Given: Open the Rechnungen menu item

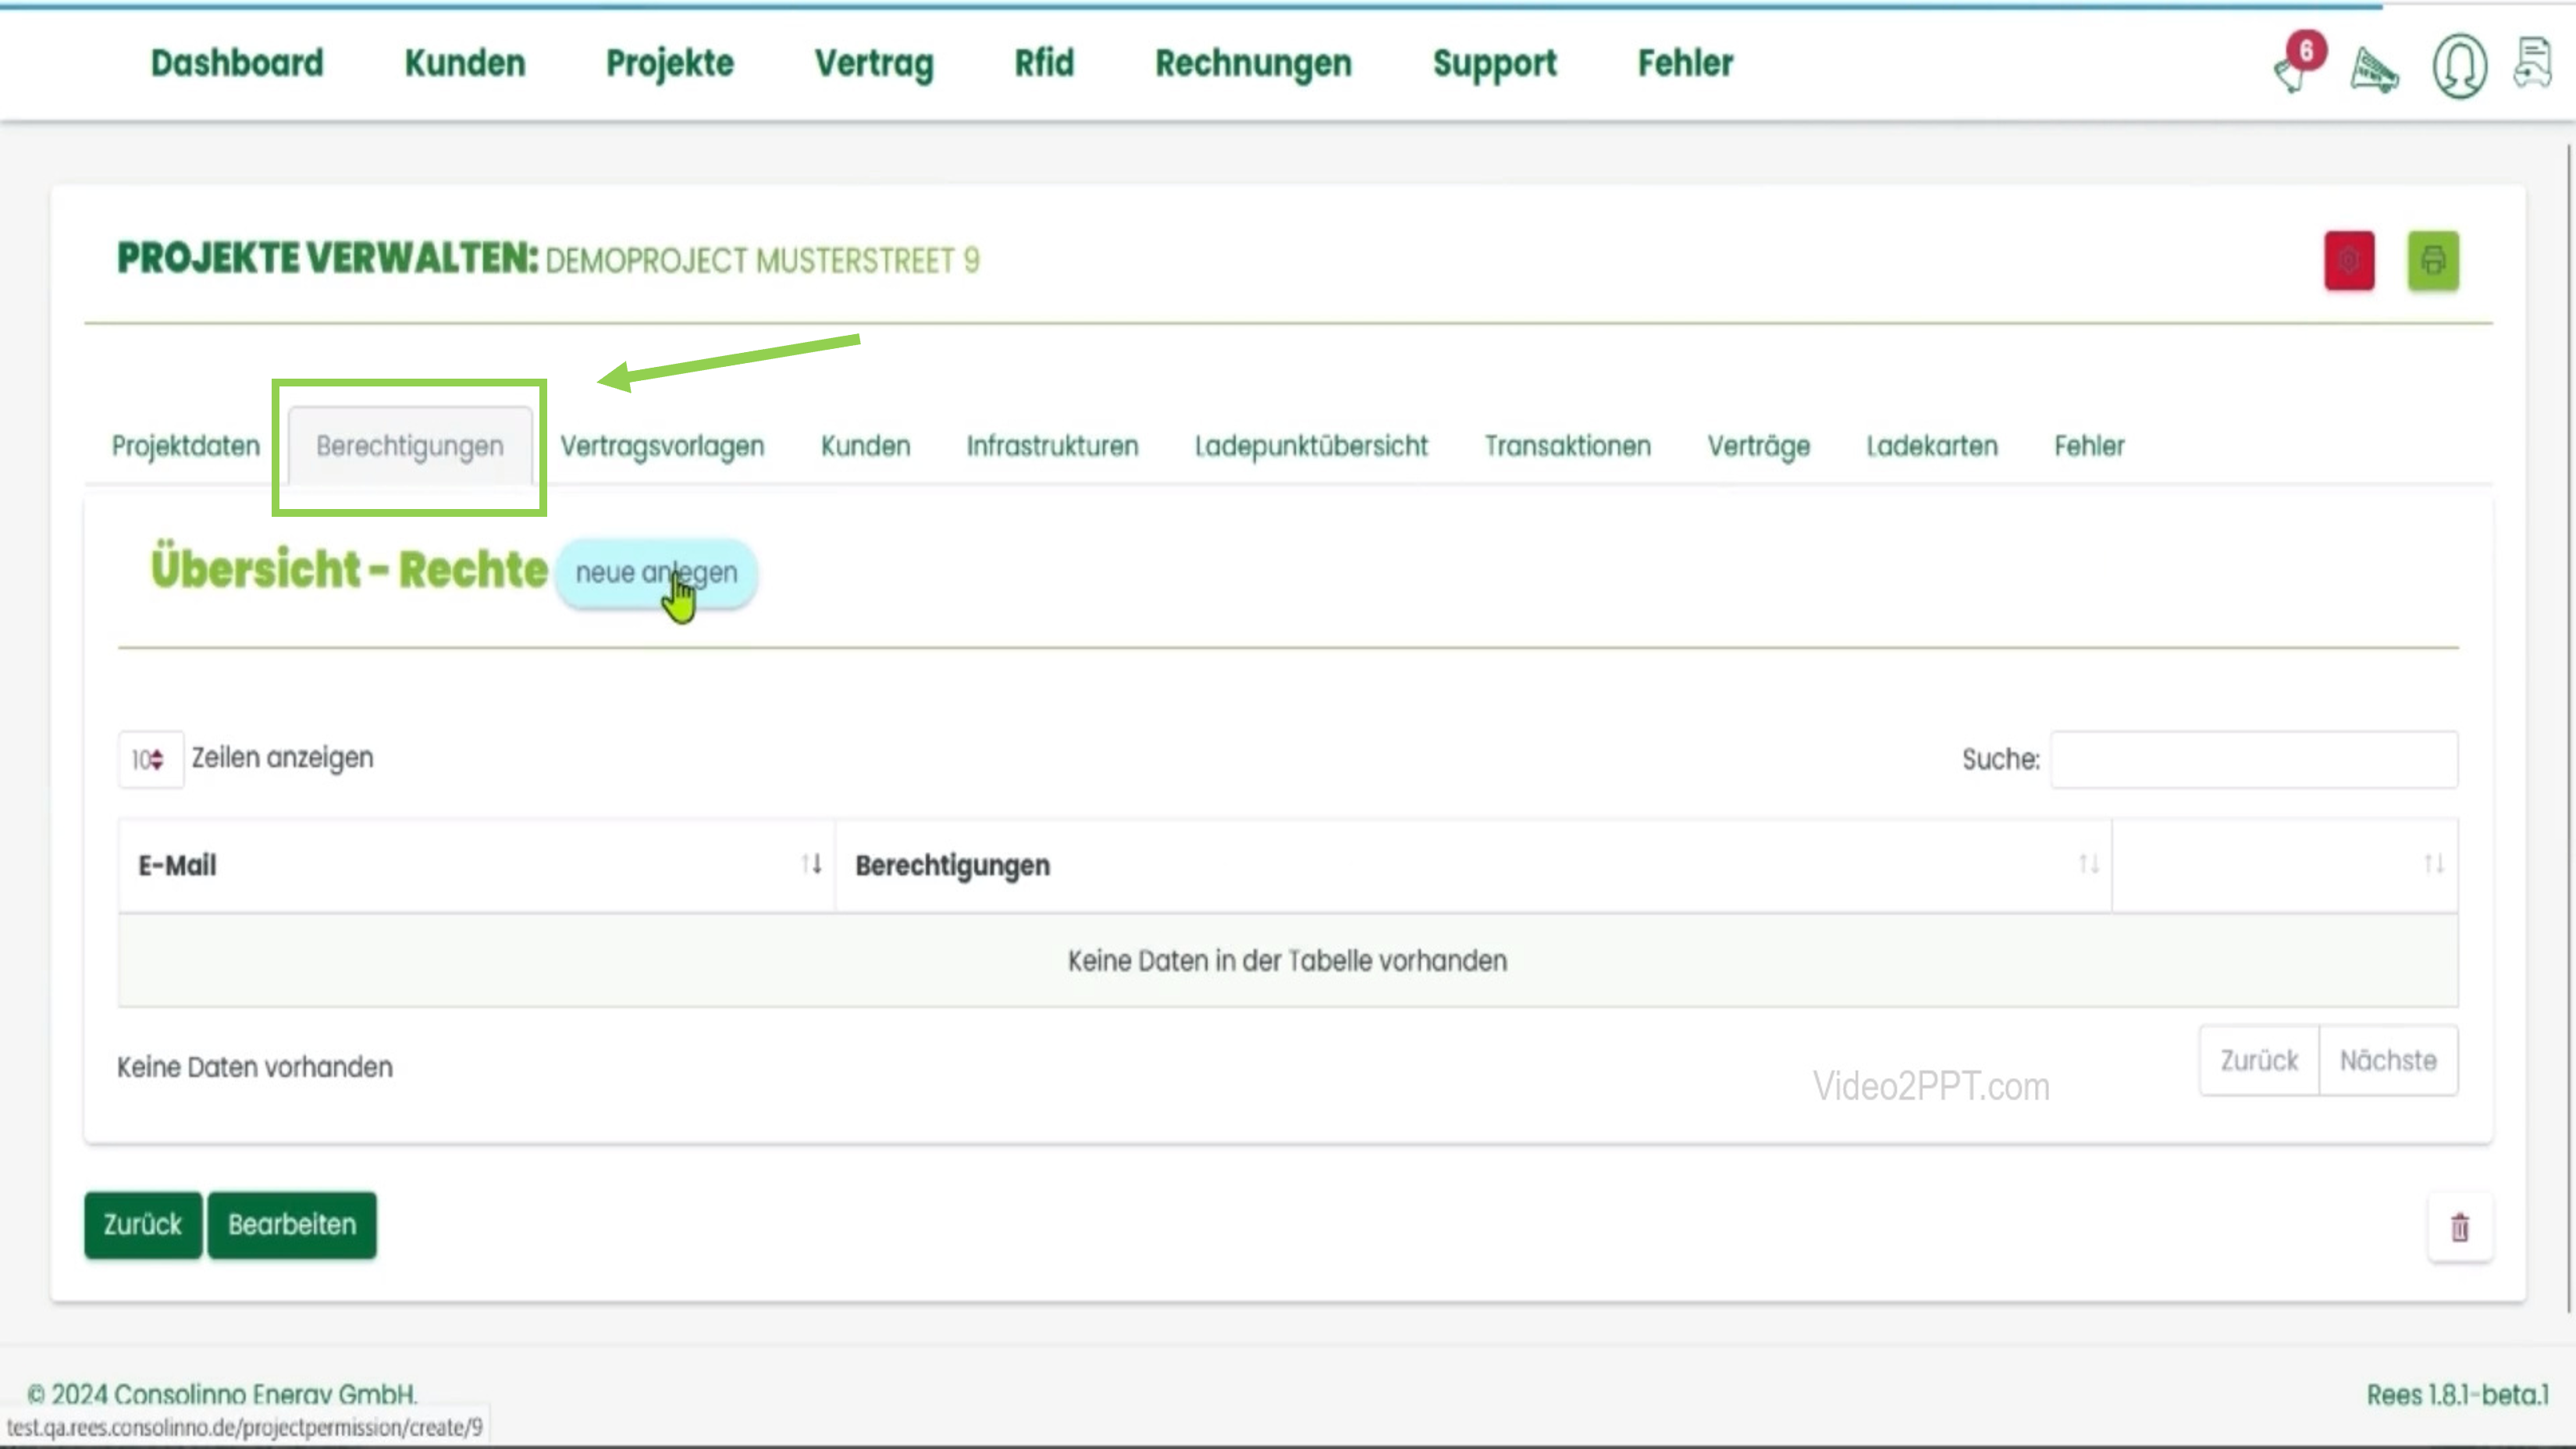Looking at the screenshot, I should pyautogui.click(x=1253, y=63).
